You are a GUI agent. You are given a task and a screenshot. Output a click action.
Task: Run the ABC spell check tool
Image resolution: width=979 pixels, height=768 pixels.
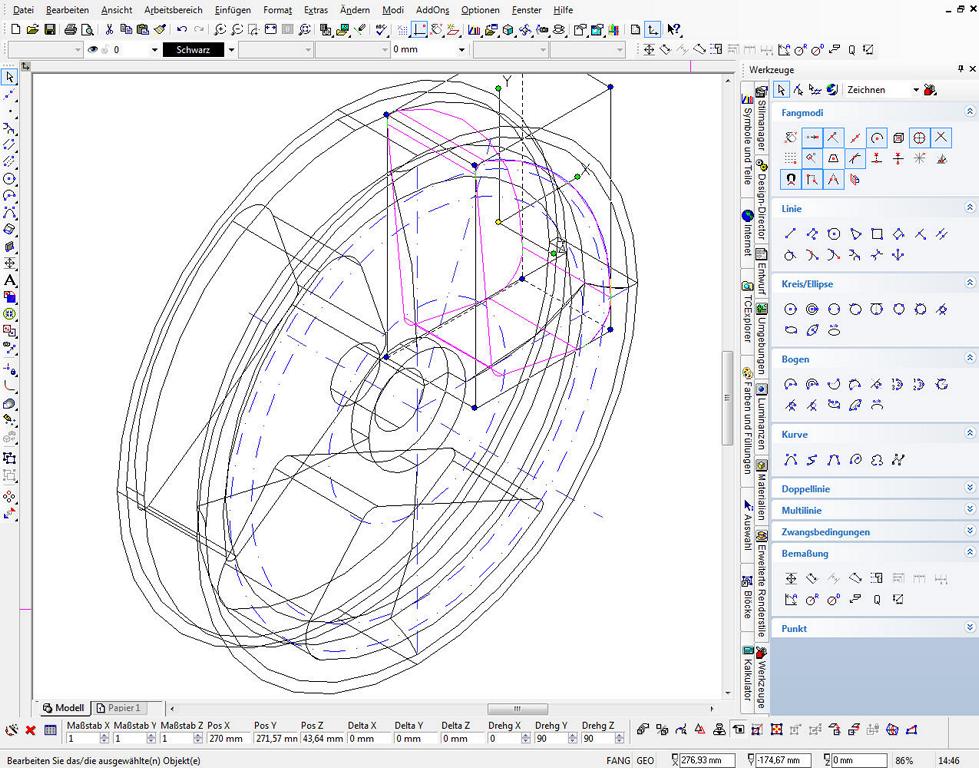[x=381, y=29]
